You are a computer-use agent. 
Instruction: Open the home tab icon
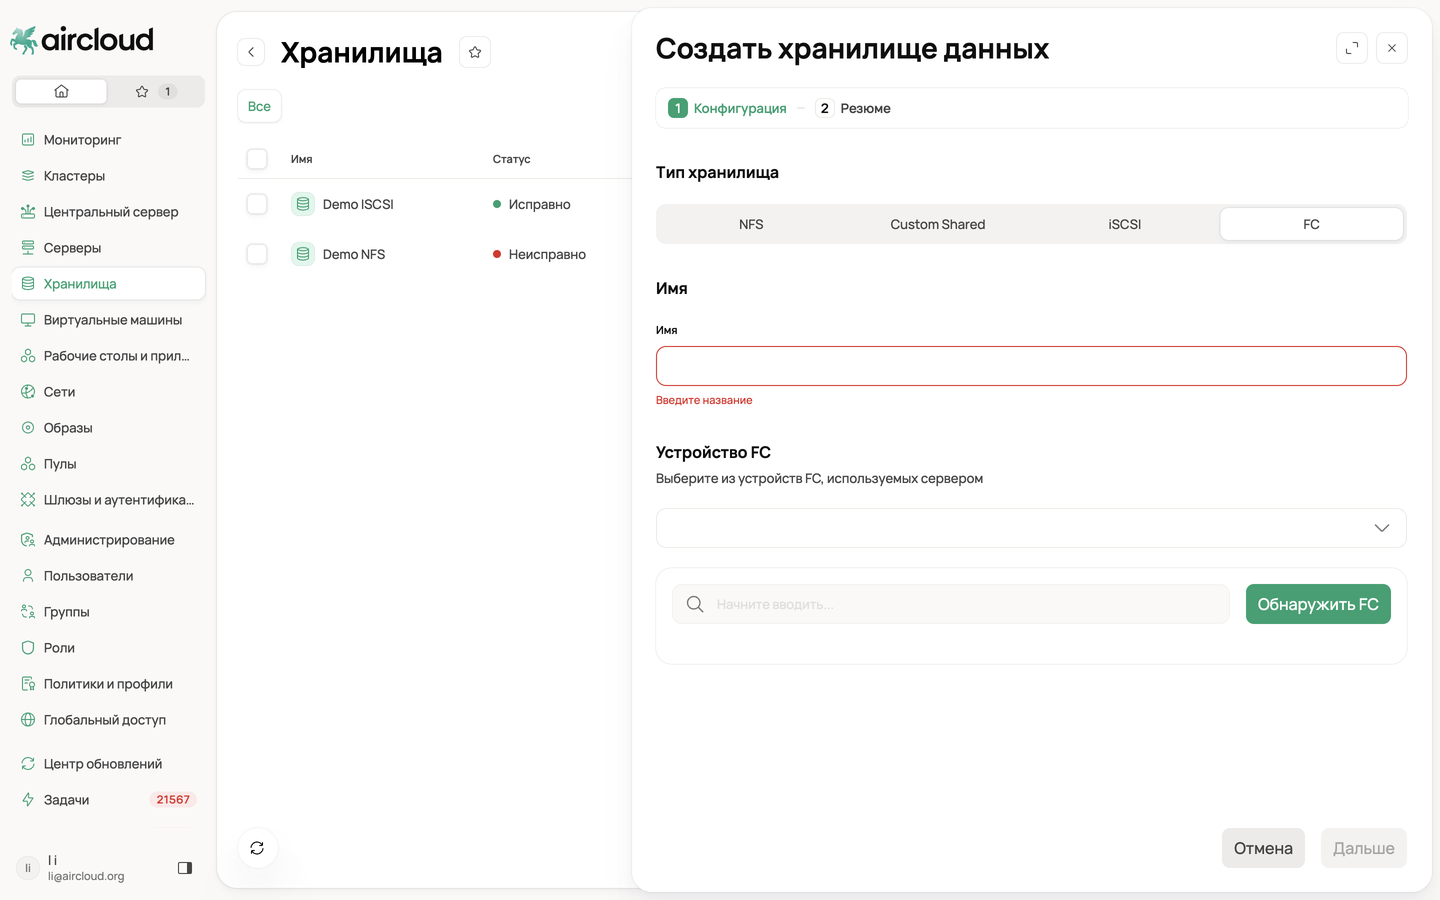point(61,91)
